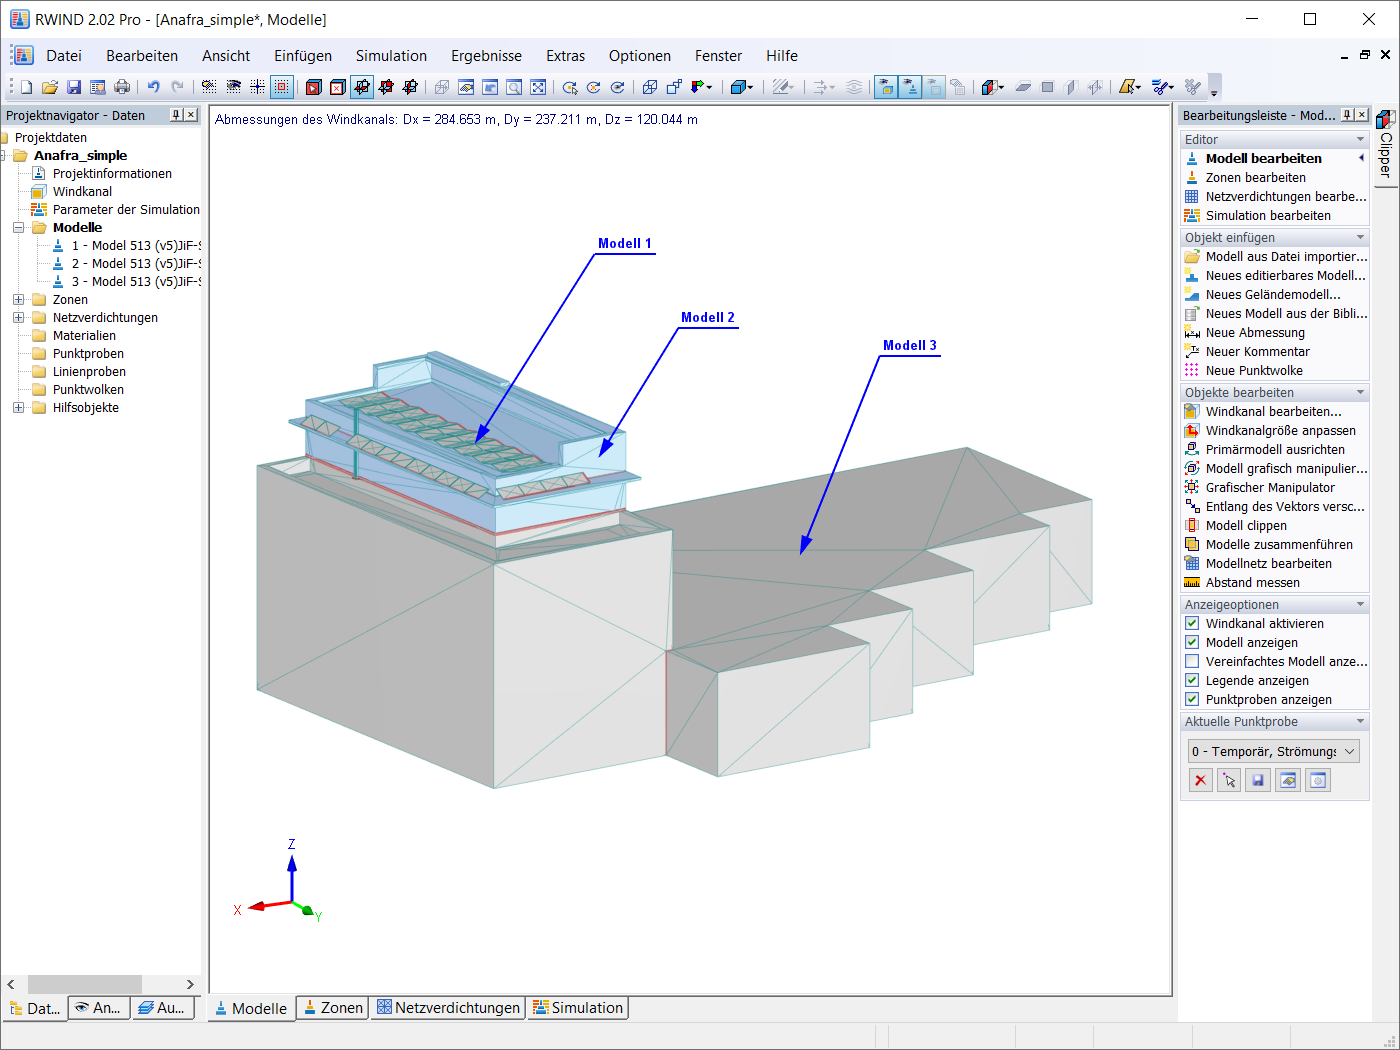The width and height of the screenshot is (1400, 1050).
Task: Collapse the Objekte bearbeiten section
Action: pyautogui.click(x=1360, y=392)
